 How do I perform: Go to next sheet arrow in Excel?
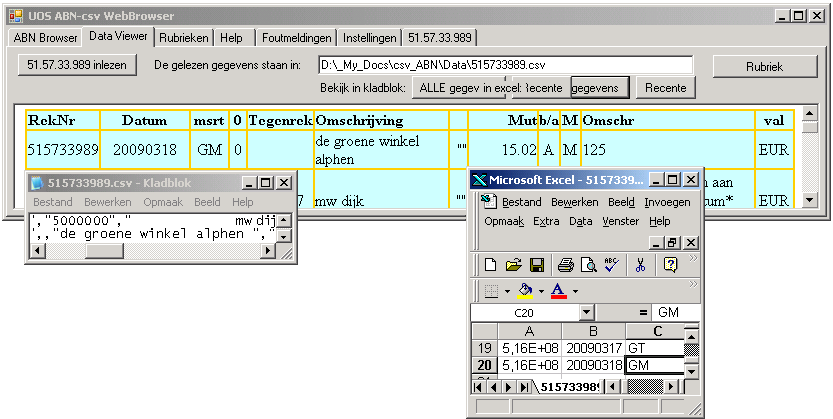pyautogui.click(x=508, y=387)
